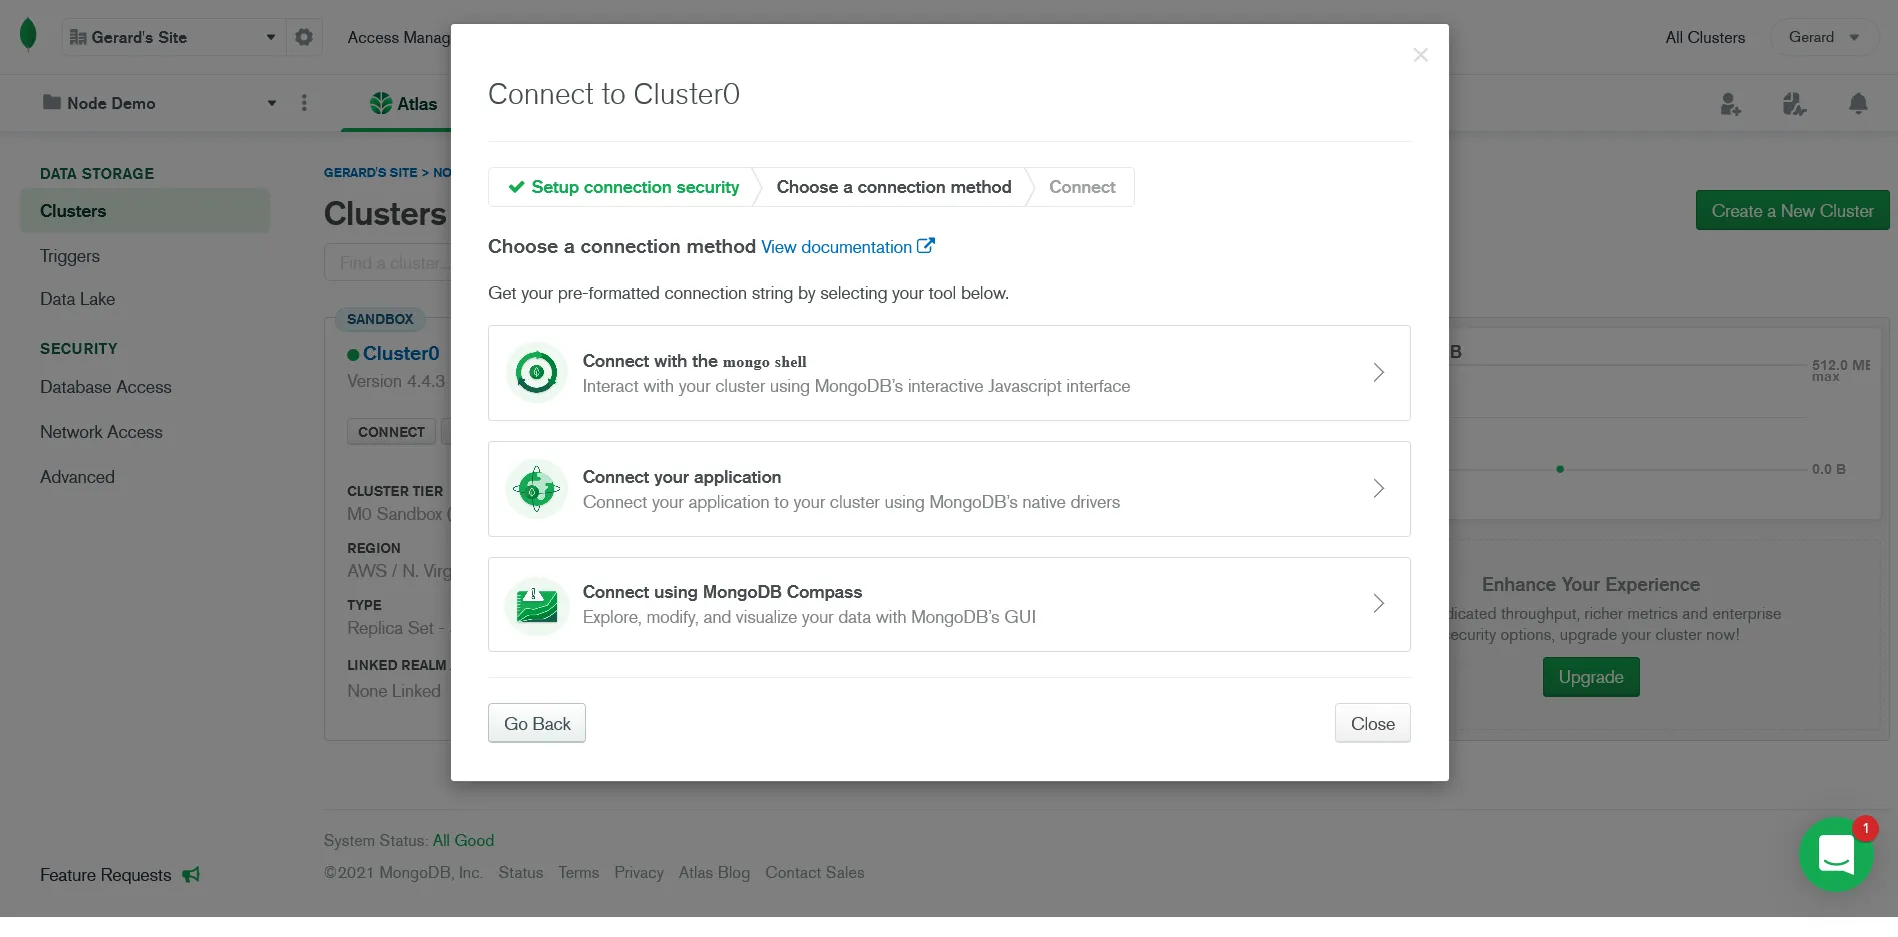The height and width of the screenshot is (937, 1898).
Task: Open Database Access in sidebar
Action: [106, 387]
